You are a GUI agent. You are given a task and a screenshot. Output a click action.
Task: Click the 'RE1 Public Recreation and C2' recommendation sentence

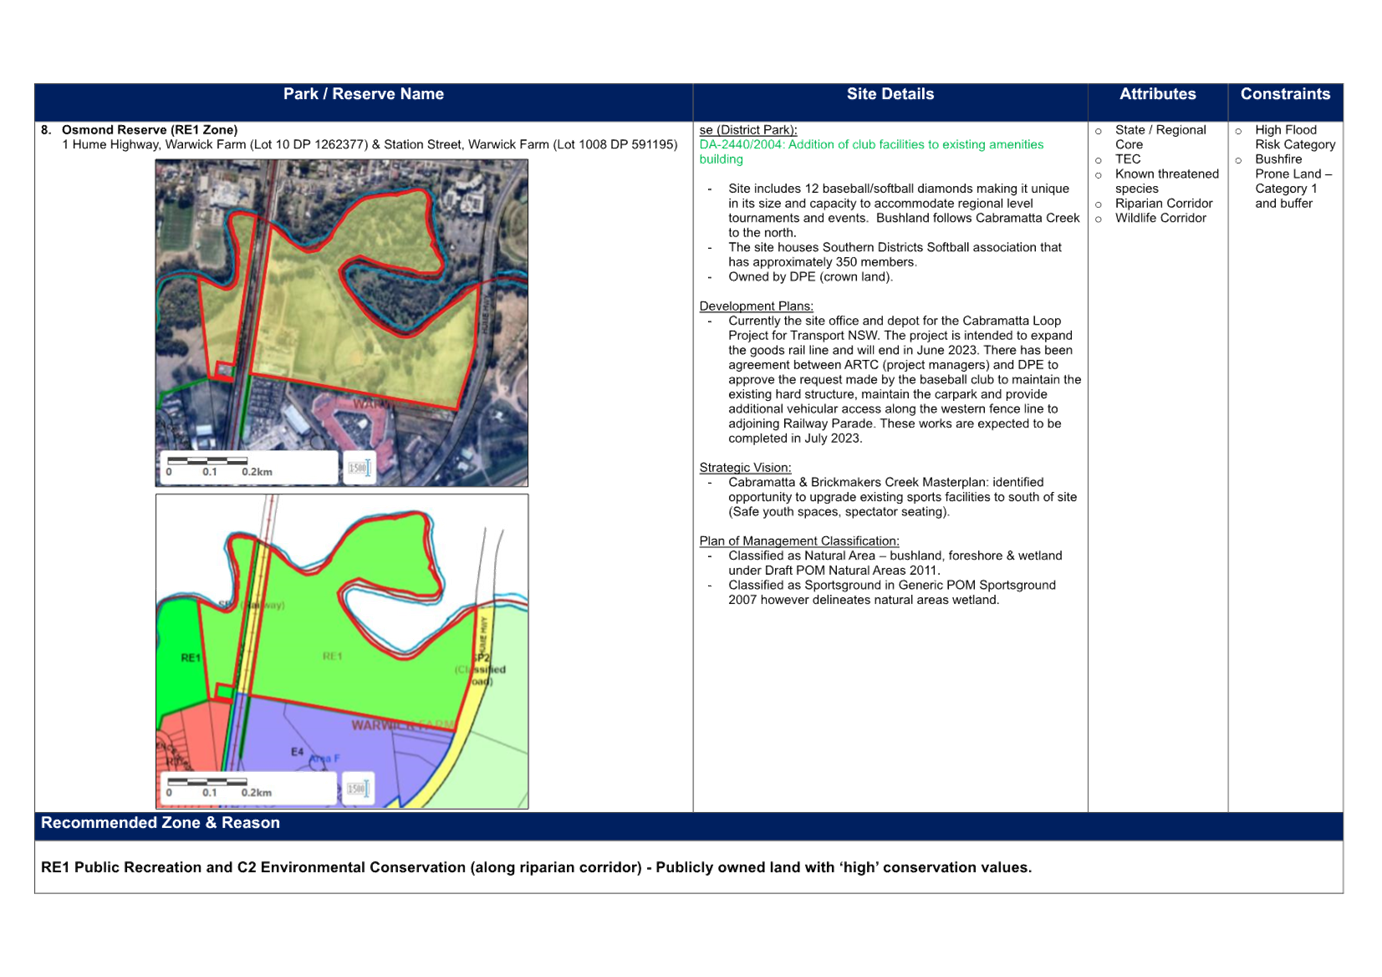[x=536, y=868]
